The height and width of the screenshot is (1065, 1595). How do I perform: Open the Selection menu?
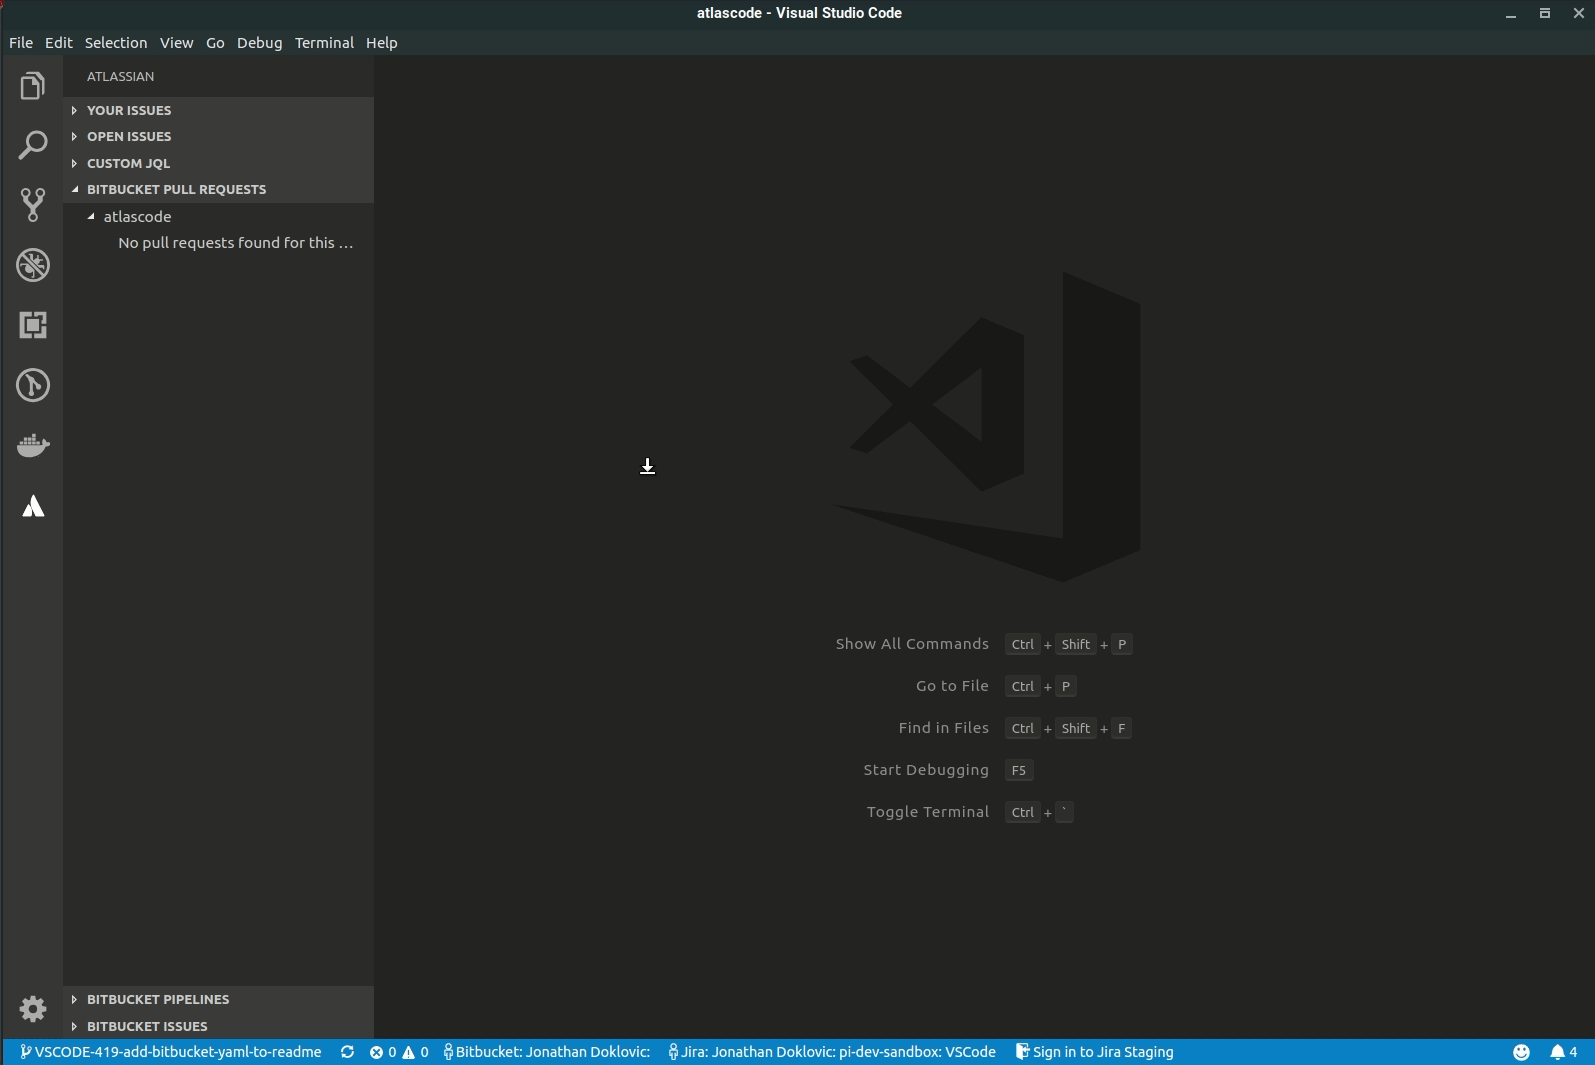click(116, 43)
